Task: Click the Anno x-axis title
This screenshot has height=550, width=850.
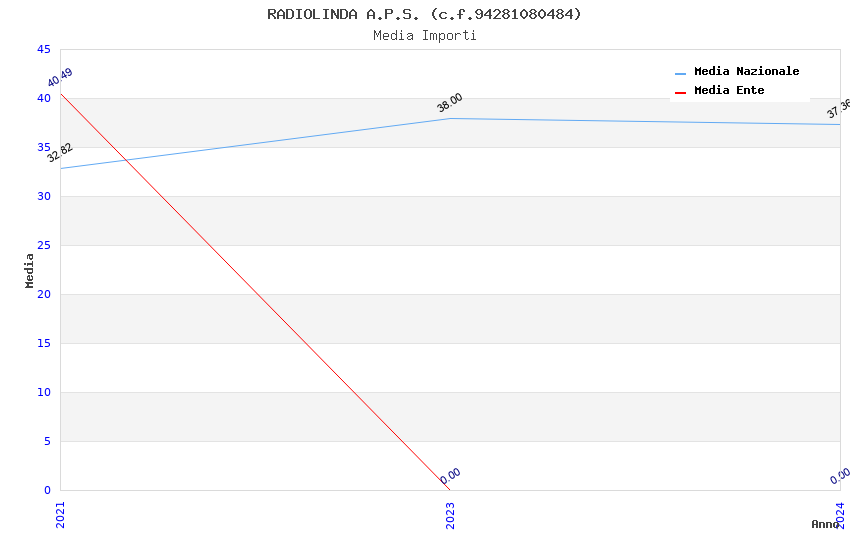Action: pos(824,524)
